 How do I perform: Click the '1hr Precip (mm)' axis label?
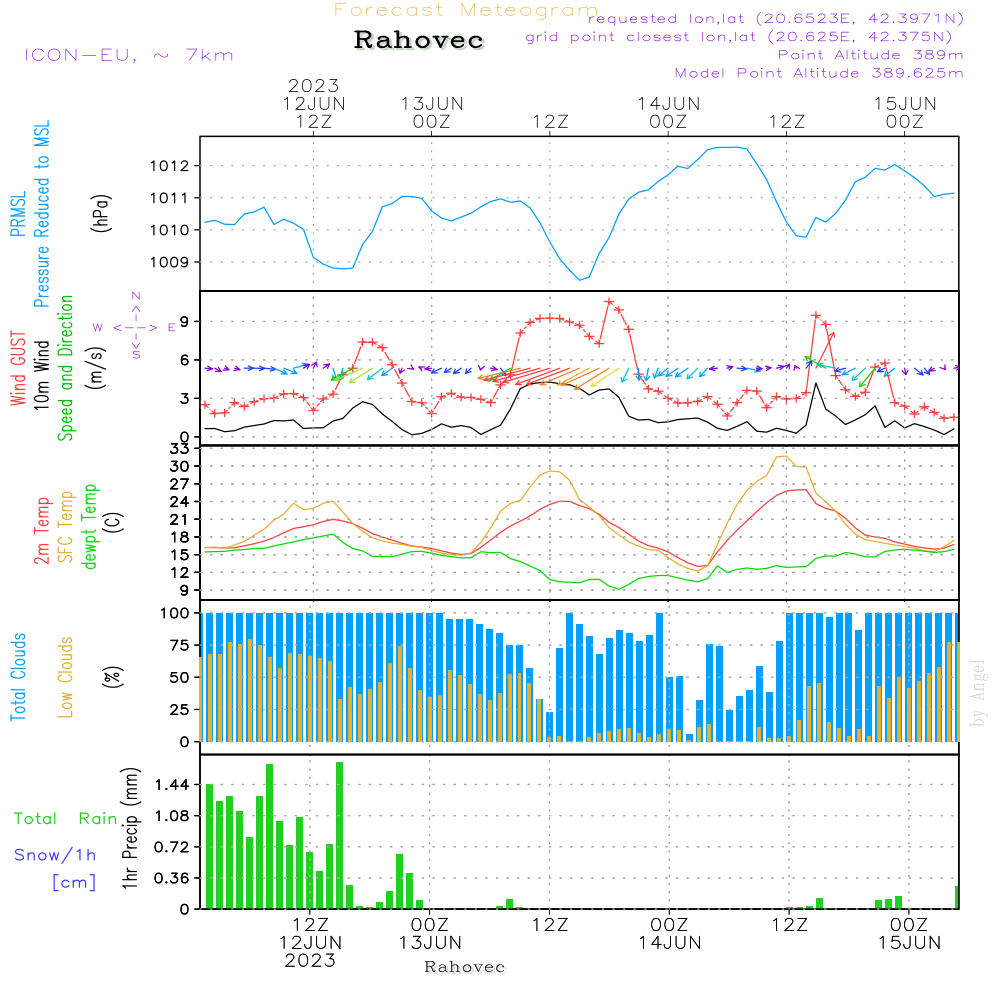click(x=130, y=828)
